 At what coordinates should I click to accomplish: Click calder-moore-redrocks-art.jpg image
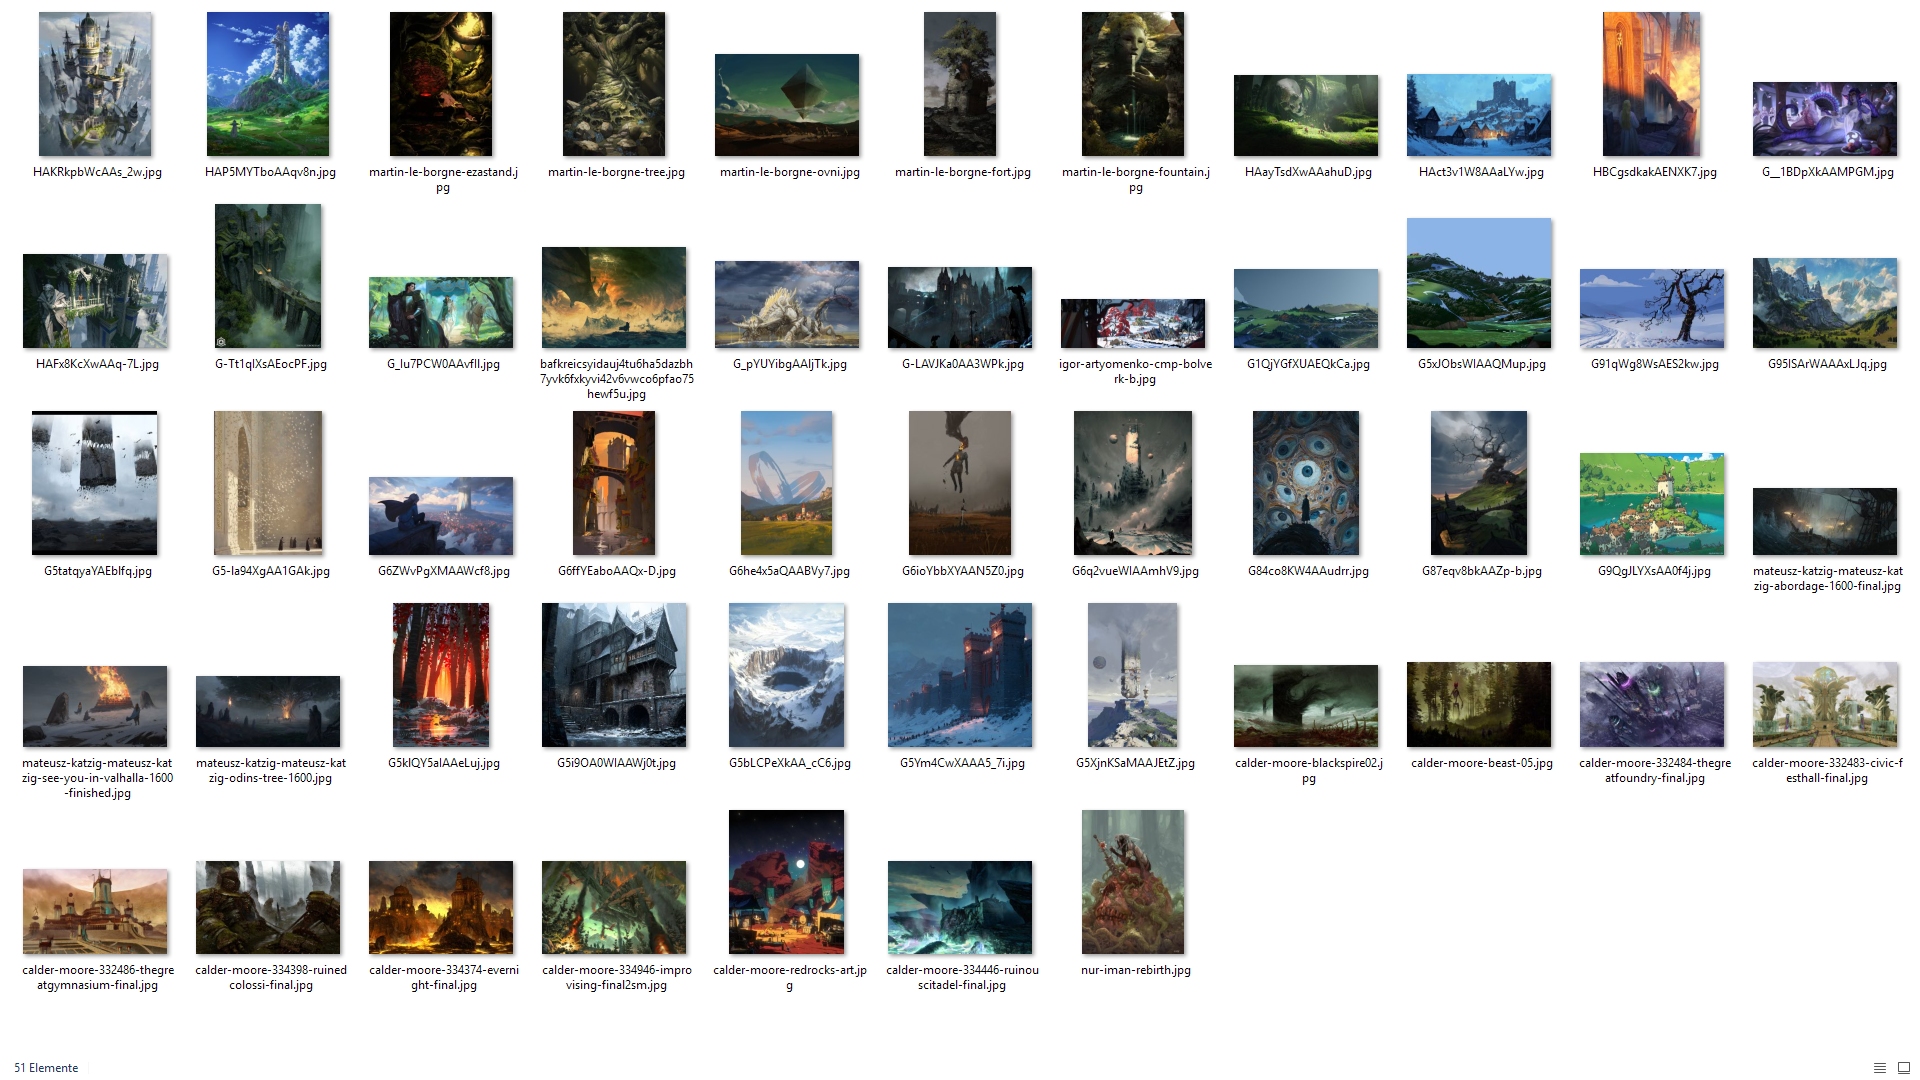pos(787,882)
